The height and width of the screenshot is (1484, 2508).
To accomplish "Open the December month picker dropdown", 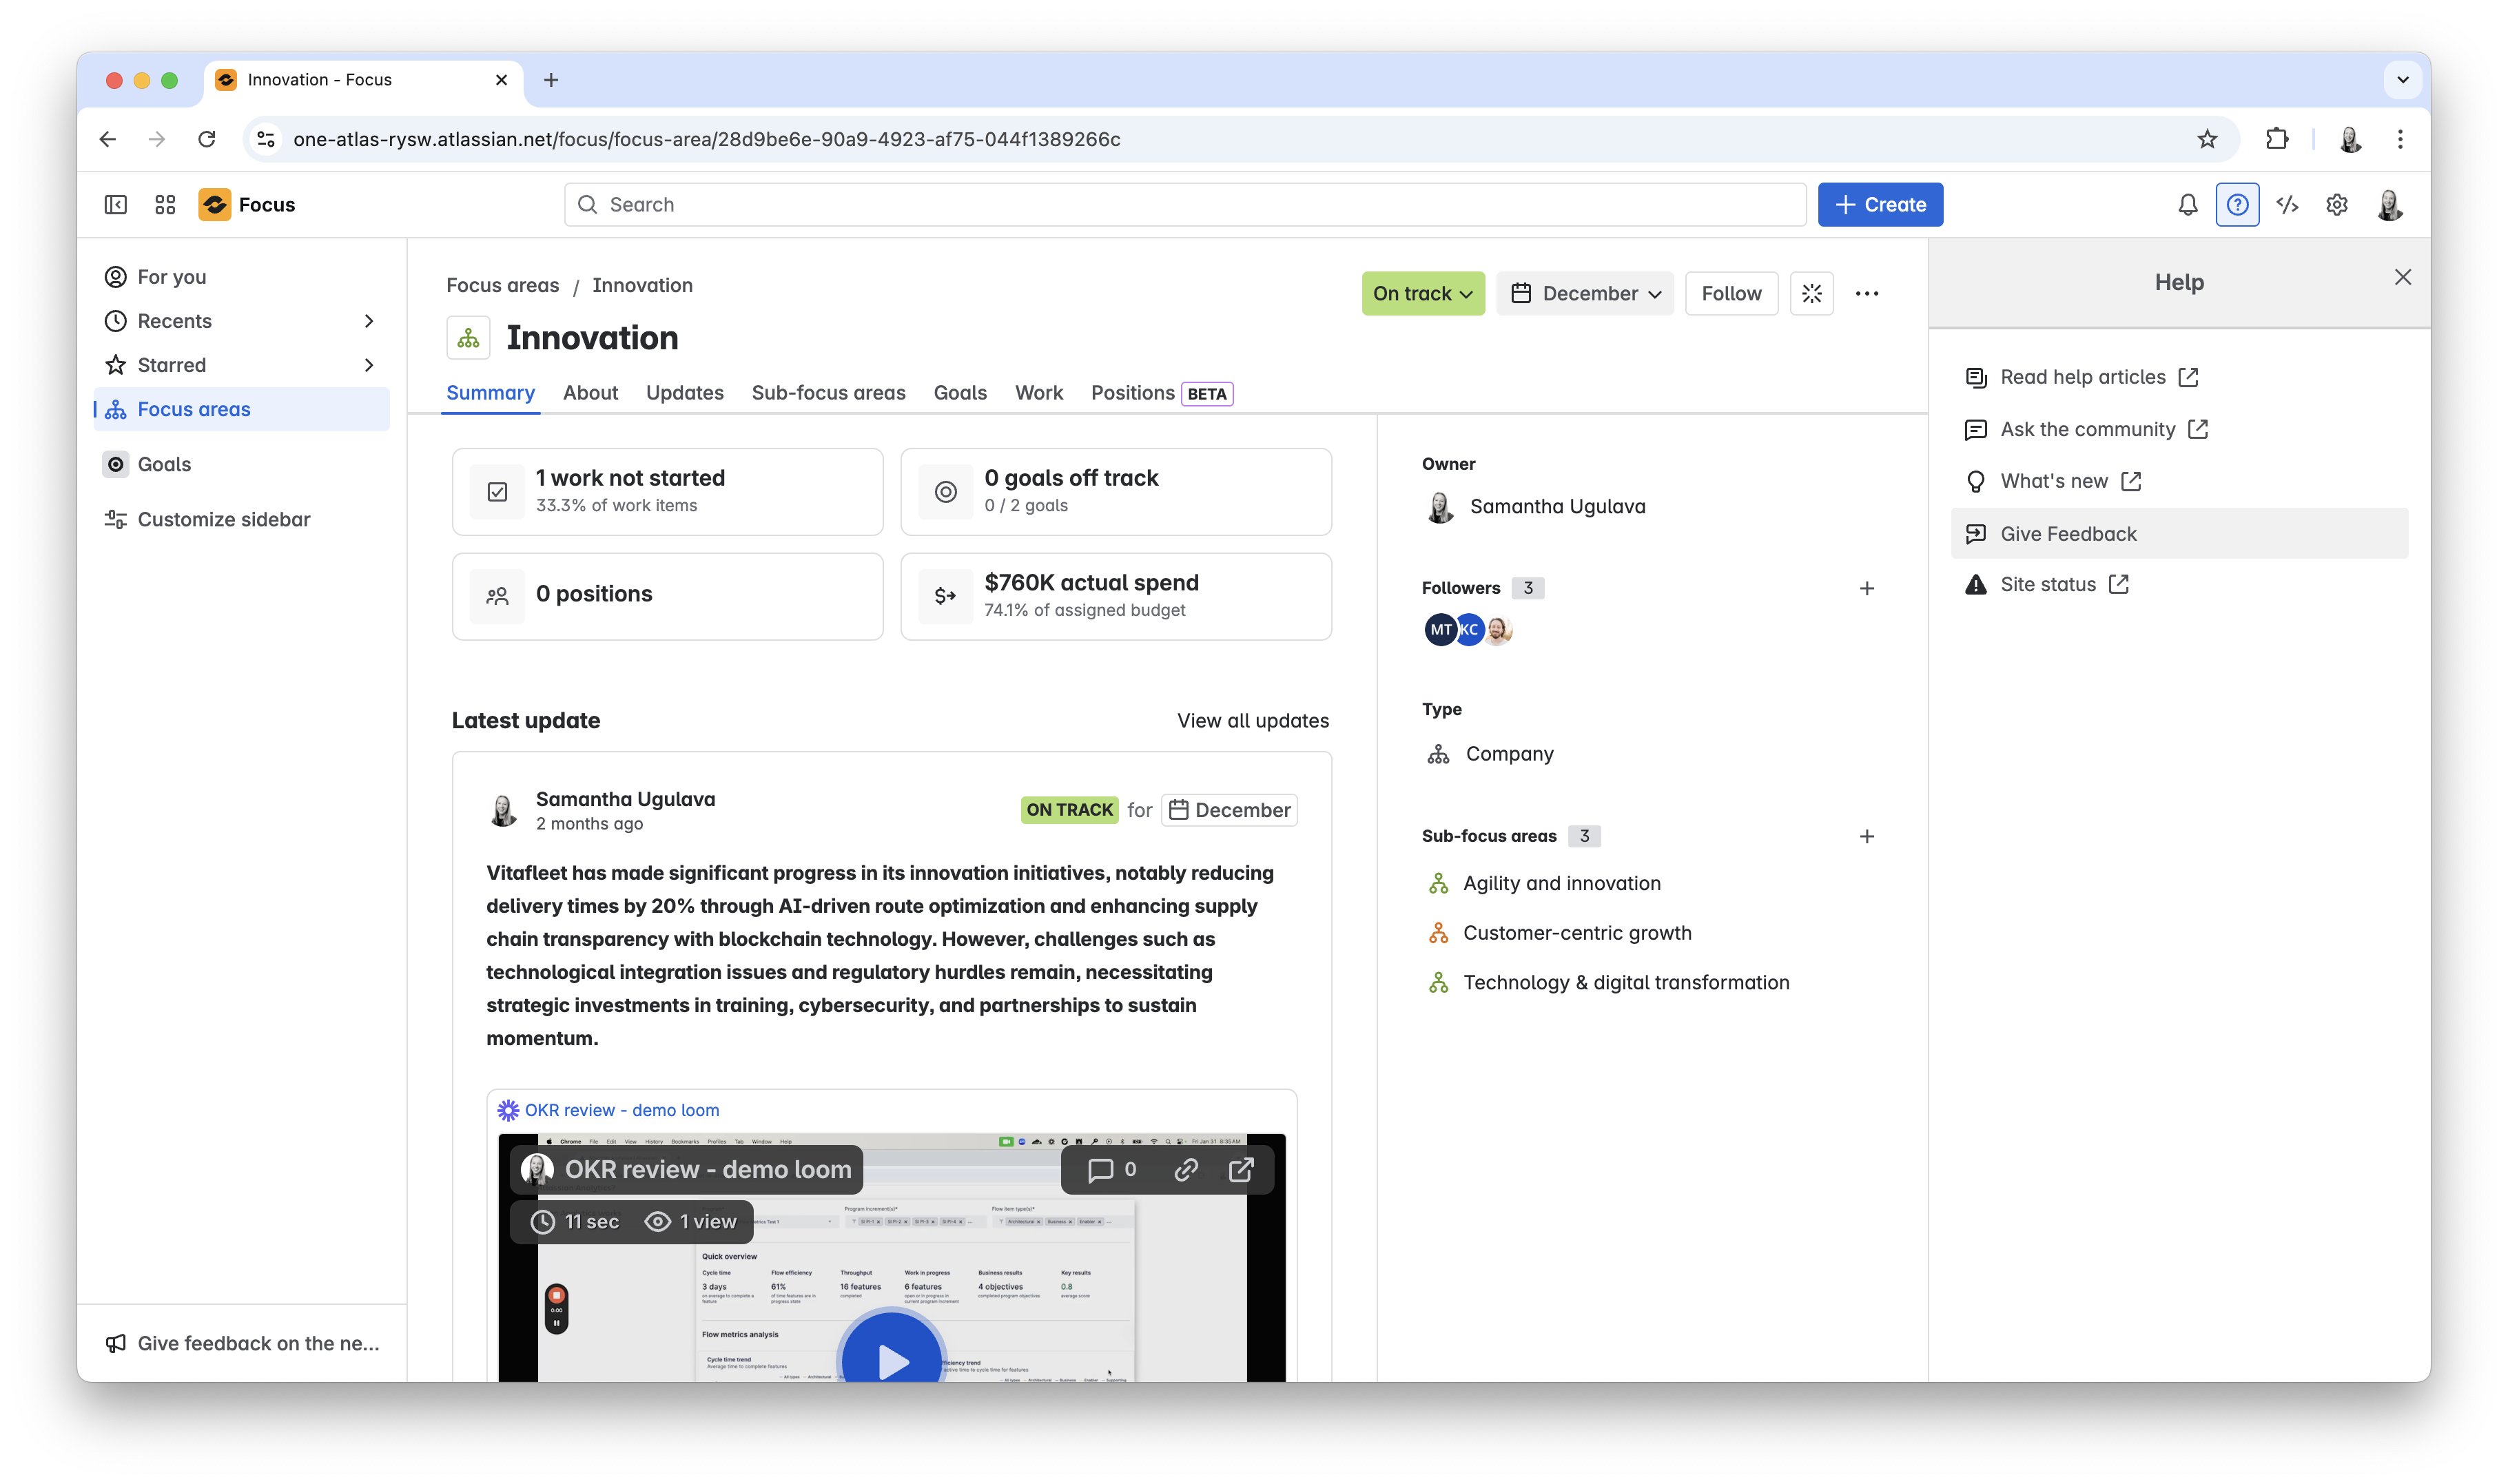I will [x=1585, y=293].
